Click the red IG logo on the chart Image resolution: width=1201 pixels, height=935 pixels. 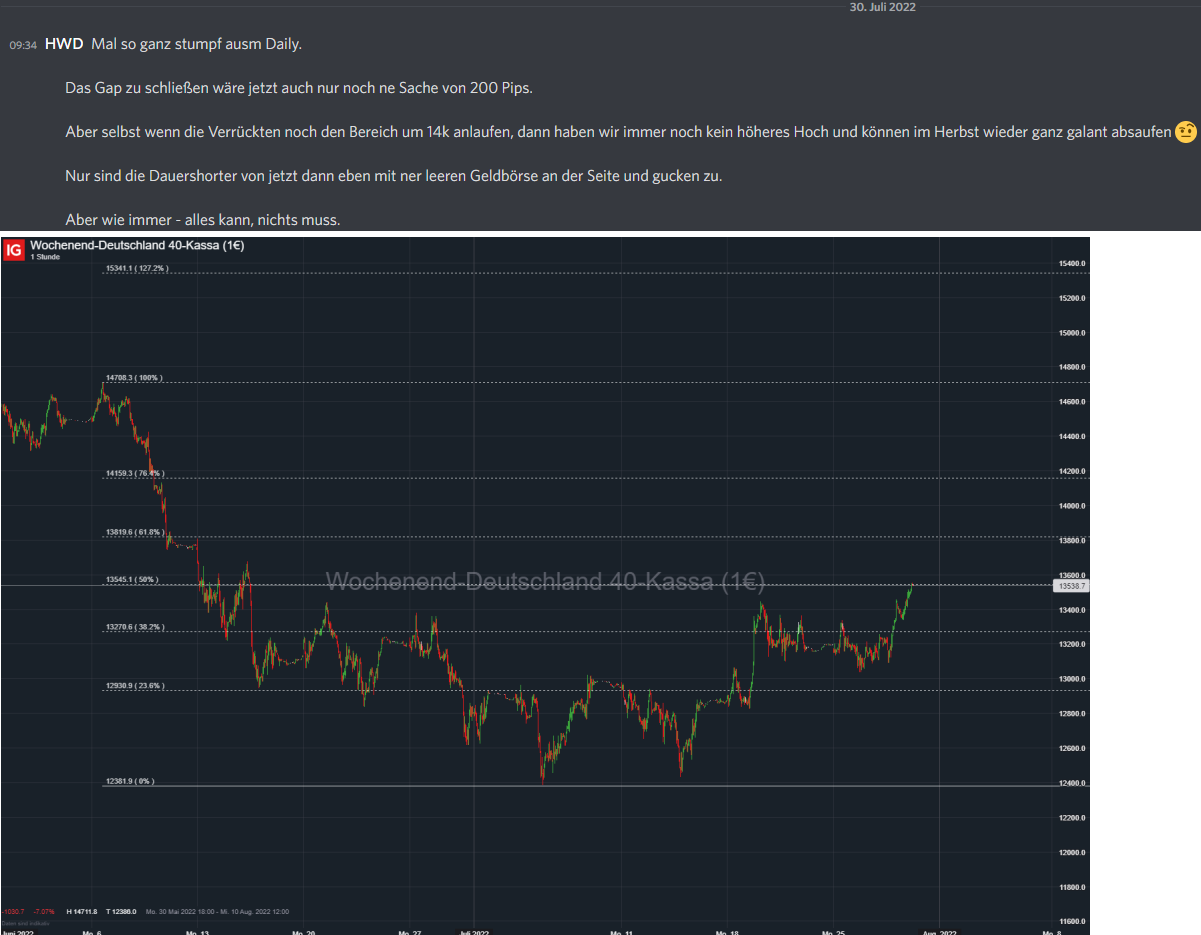point(14,249)
